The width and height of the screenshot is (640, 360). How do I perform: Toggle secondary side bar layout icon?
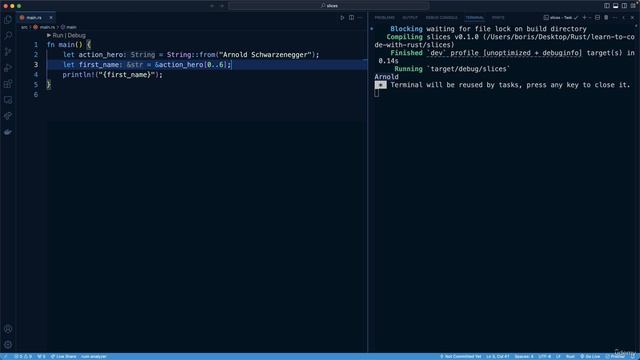click(624, 6)
